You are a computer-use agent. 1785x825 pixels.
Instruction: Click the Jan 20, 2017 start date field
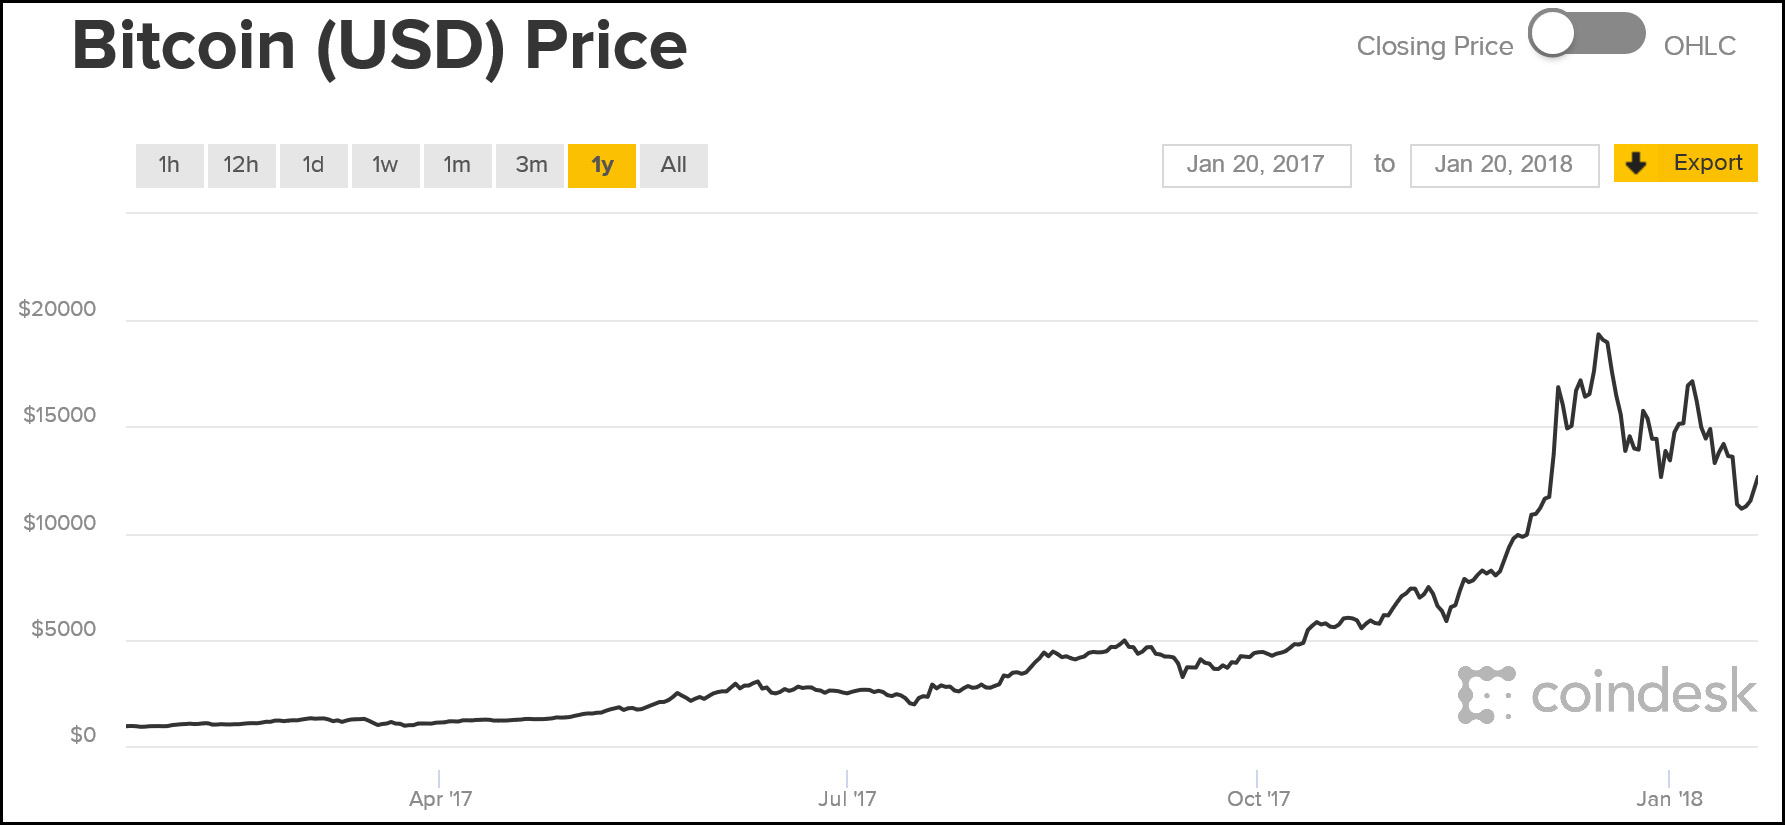[x=1256, y=165]
